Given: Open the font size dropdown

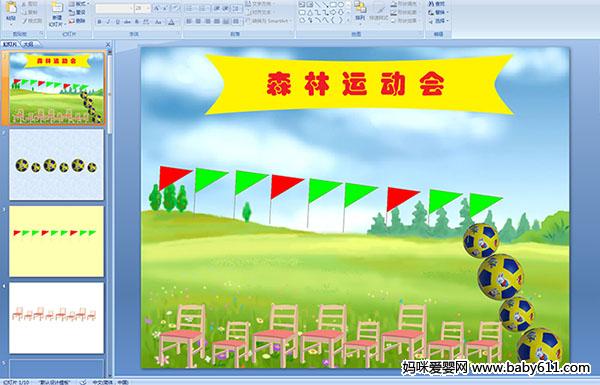Looking at the screenshot, I should (148, 8).
